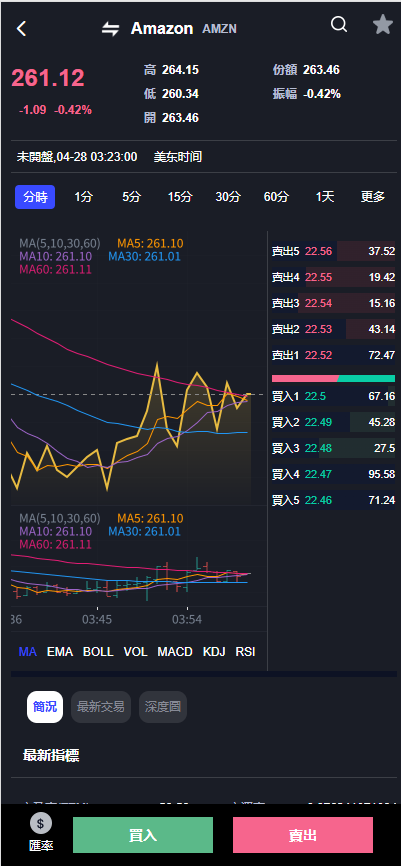Select the 賣出2 order row at 22.53

pos(333,329)
